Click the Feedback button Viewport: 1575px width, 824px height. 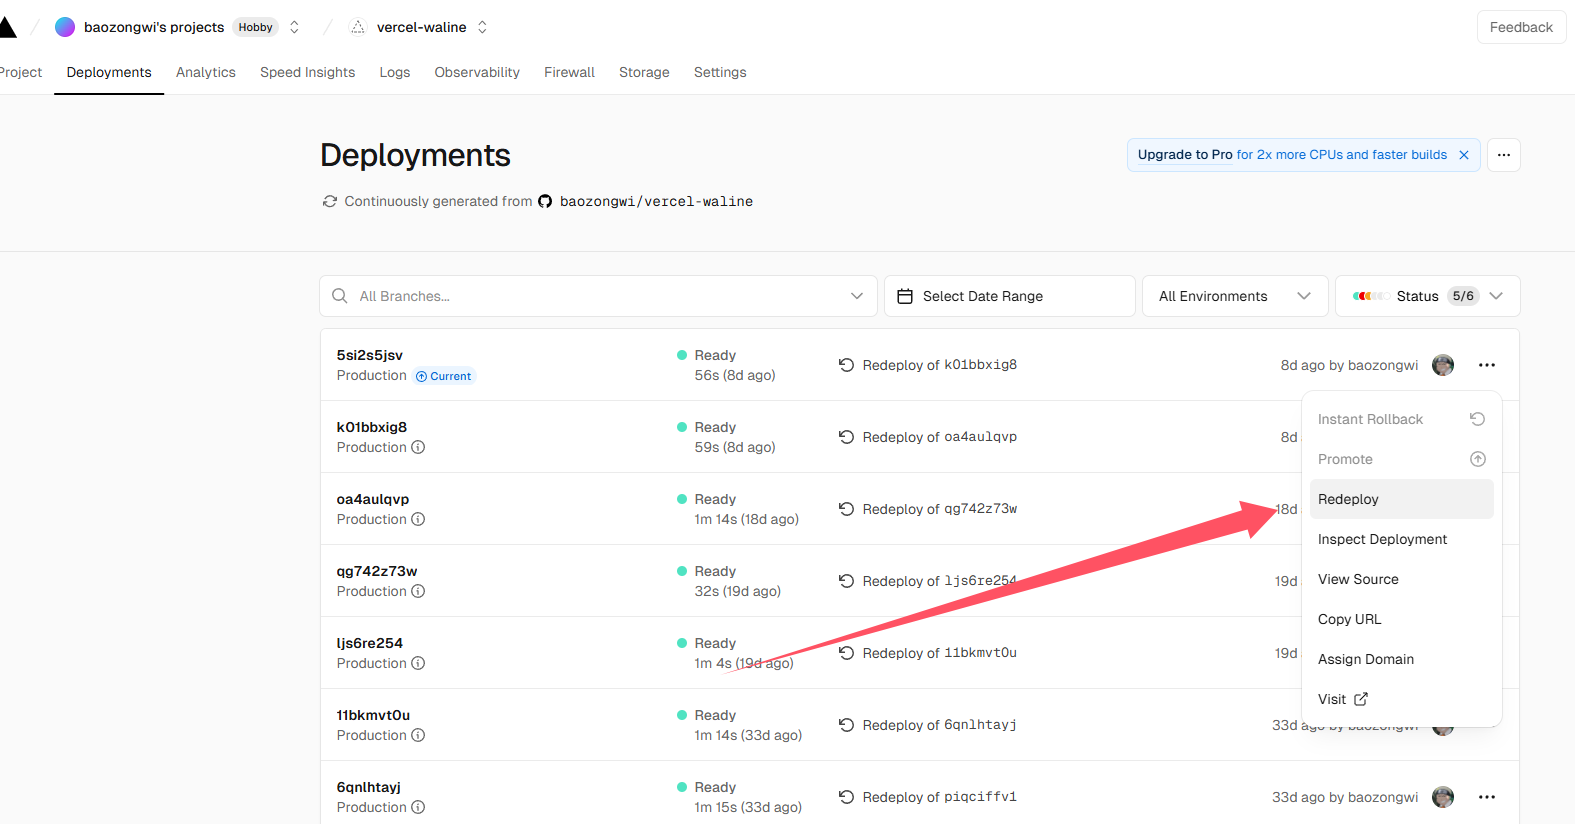[x=1521, y=27]
